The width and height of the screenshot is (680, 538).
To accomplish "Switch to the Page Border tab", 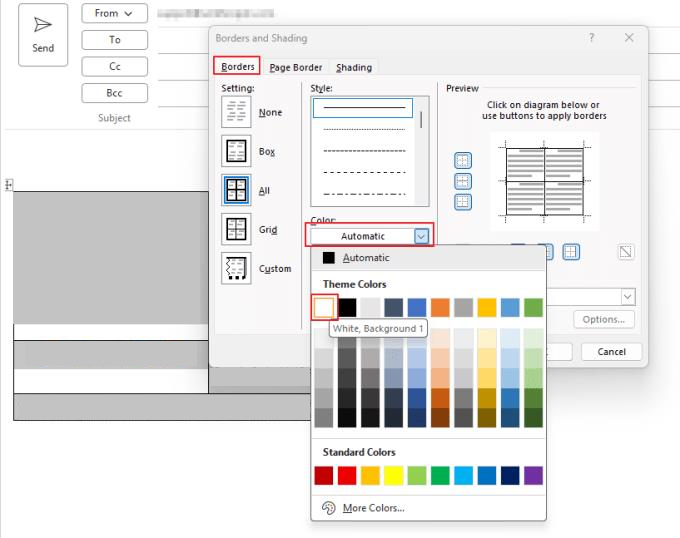I will pyautogui.click(x=296, y=67).
